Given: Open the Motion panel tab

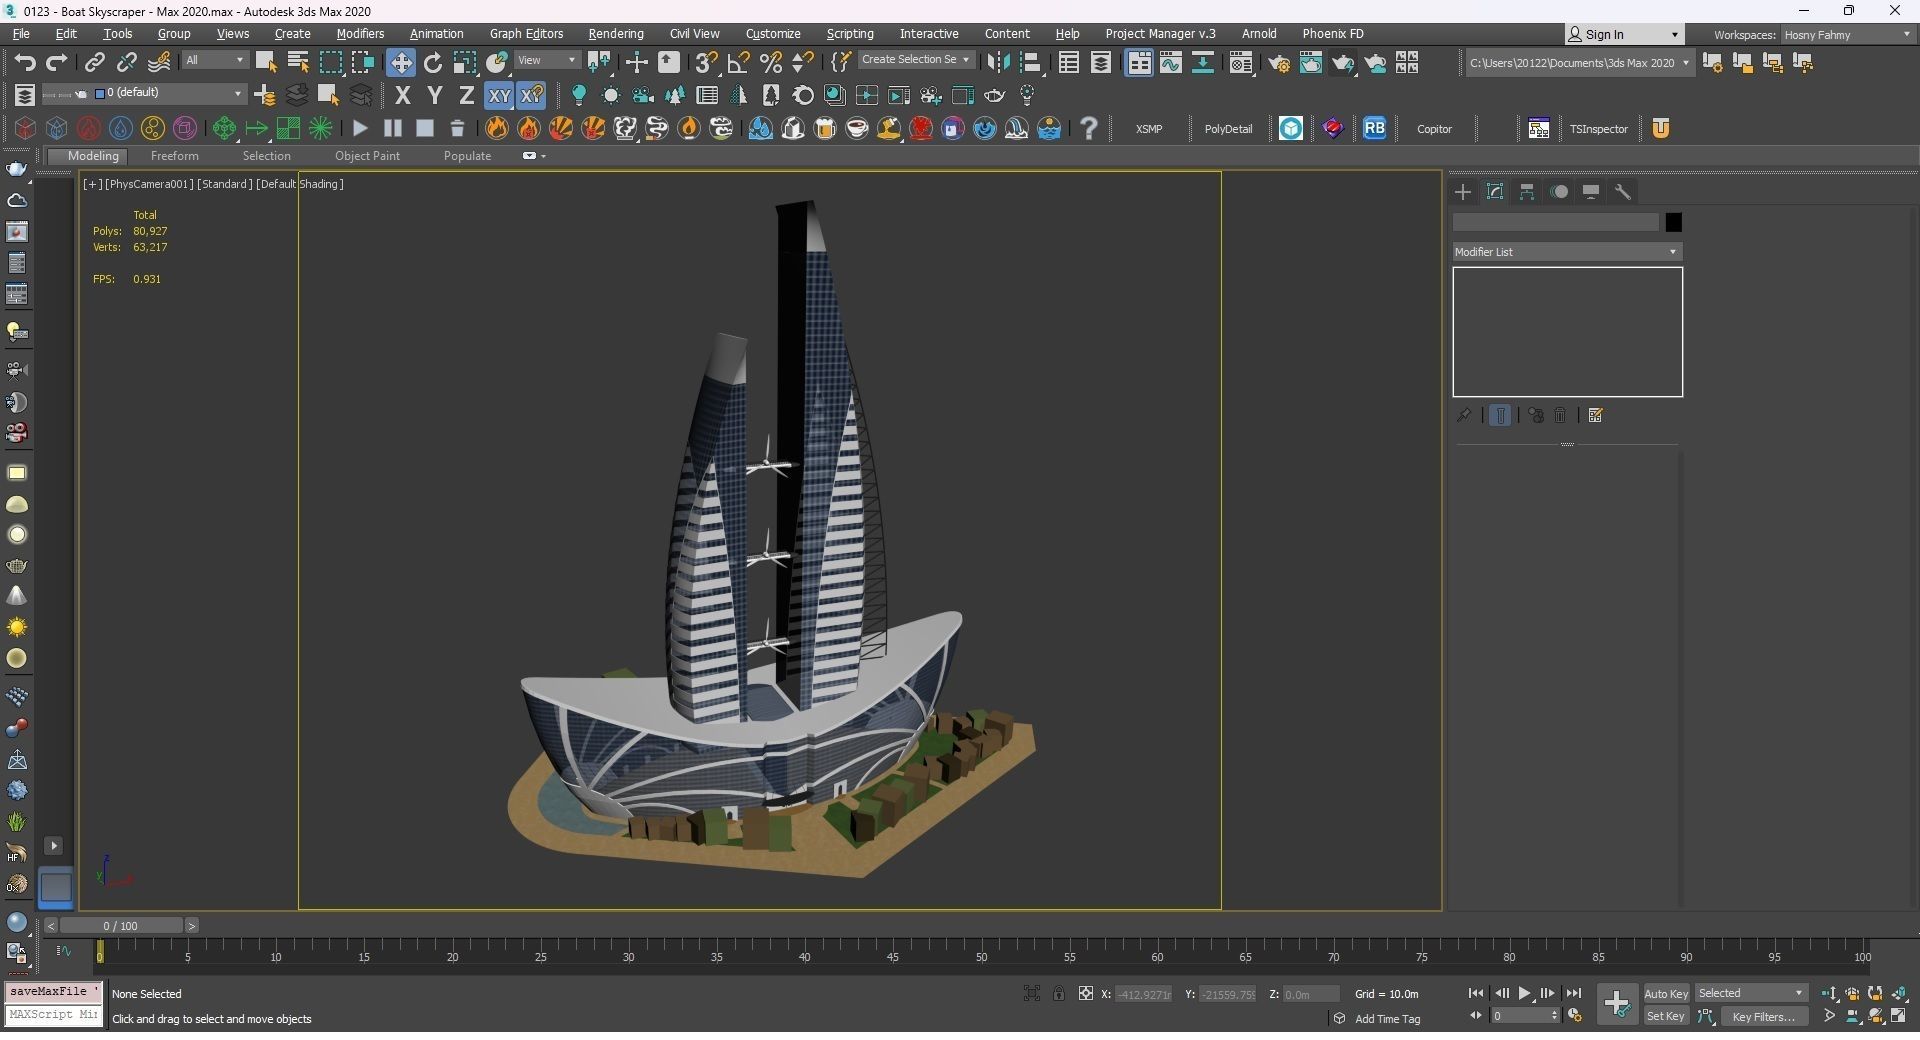Looking at the screenshot, I should pyautogui.click(x=1559, y=192).
